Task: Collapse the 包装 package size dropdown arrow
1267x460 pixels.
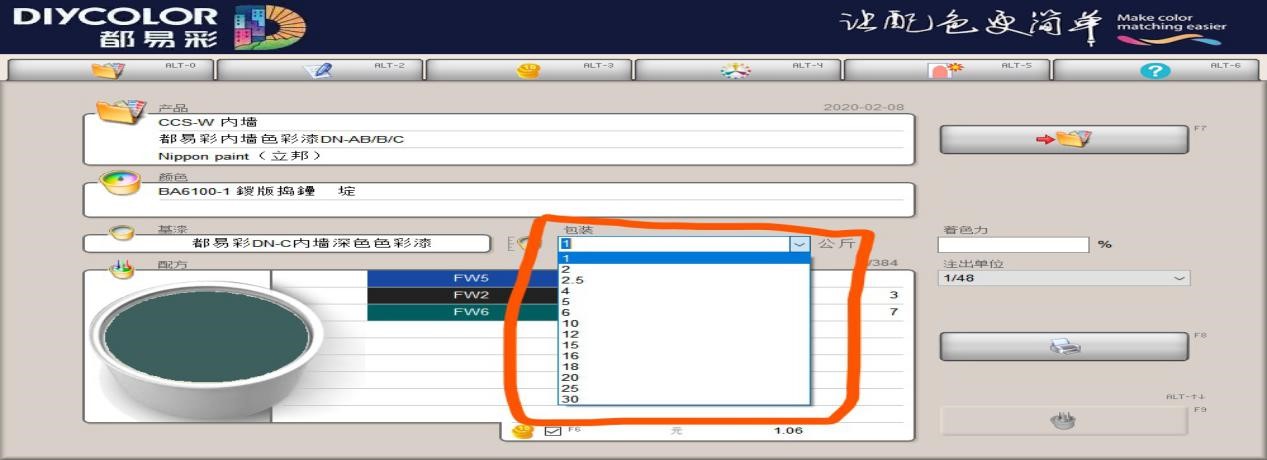Action: (799, 244)
